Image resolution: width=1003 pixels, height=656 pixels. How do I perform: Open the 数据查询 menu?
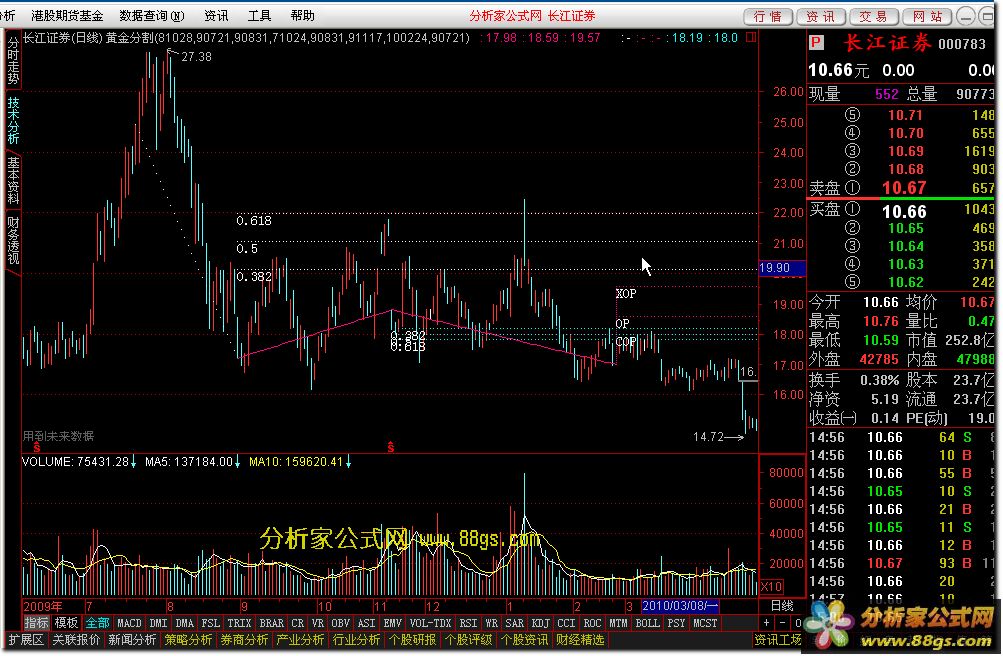click(152, 16)
